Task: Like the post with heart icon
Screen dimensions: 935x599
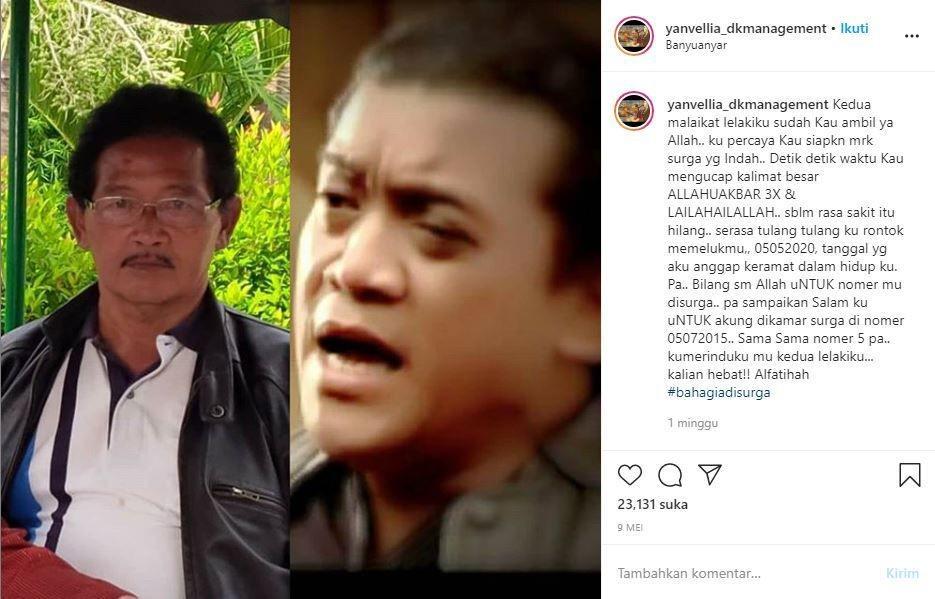Action: pos(630,475)
